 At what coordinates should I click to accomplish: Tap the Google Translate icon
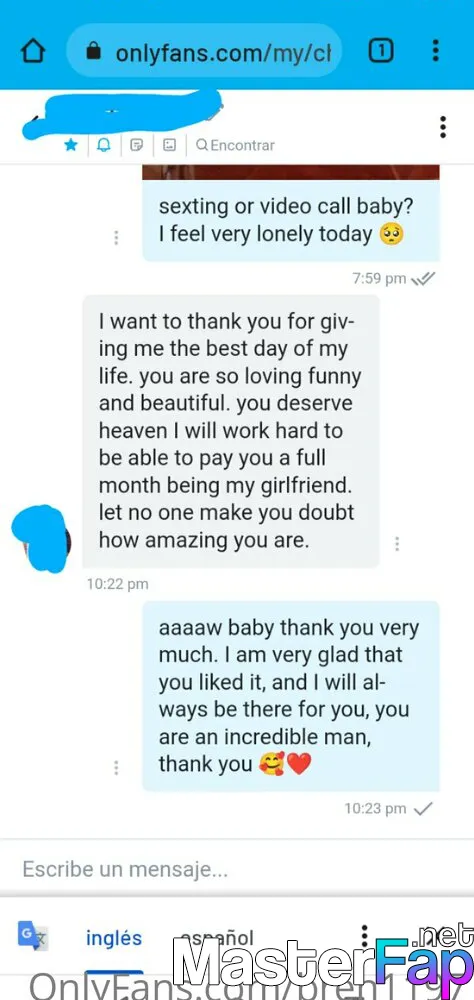pos(33,936)
